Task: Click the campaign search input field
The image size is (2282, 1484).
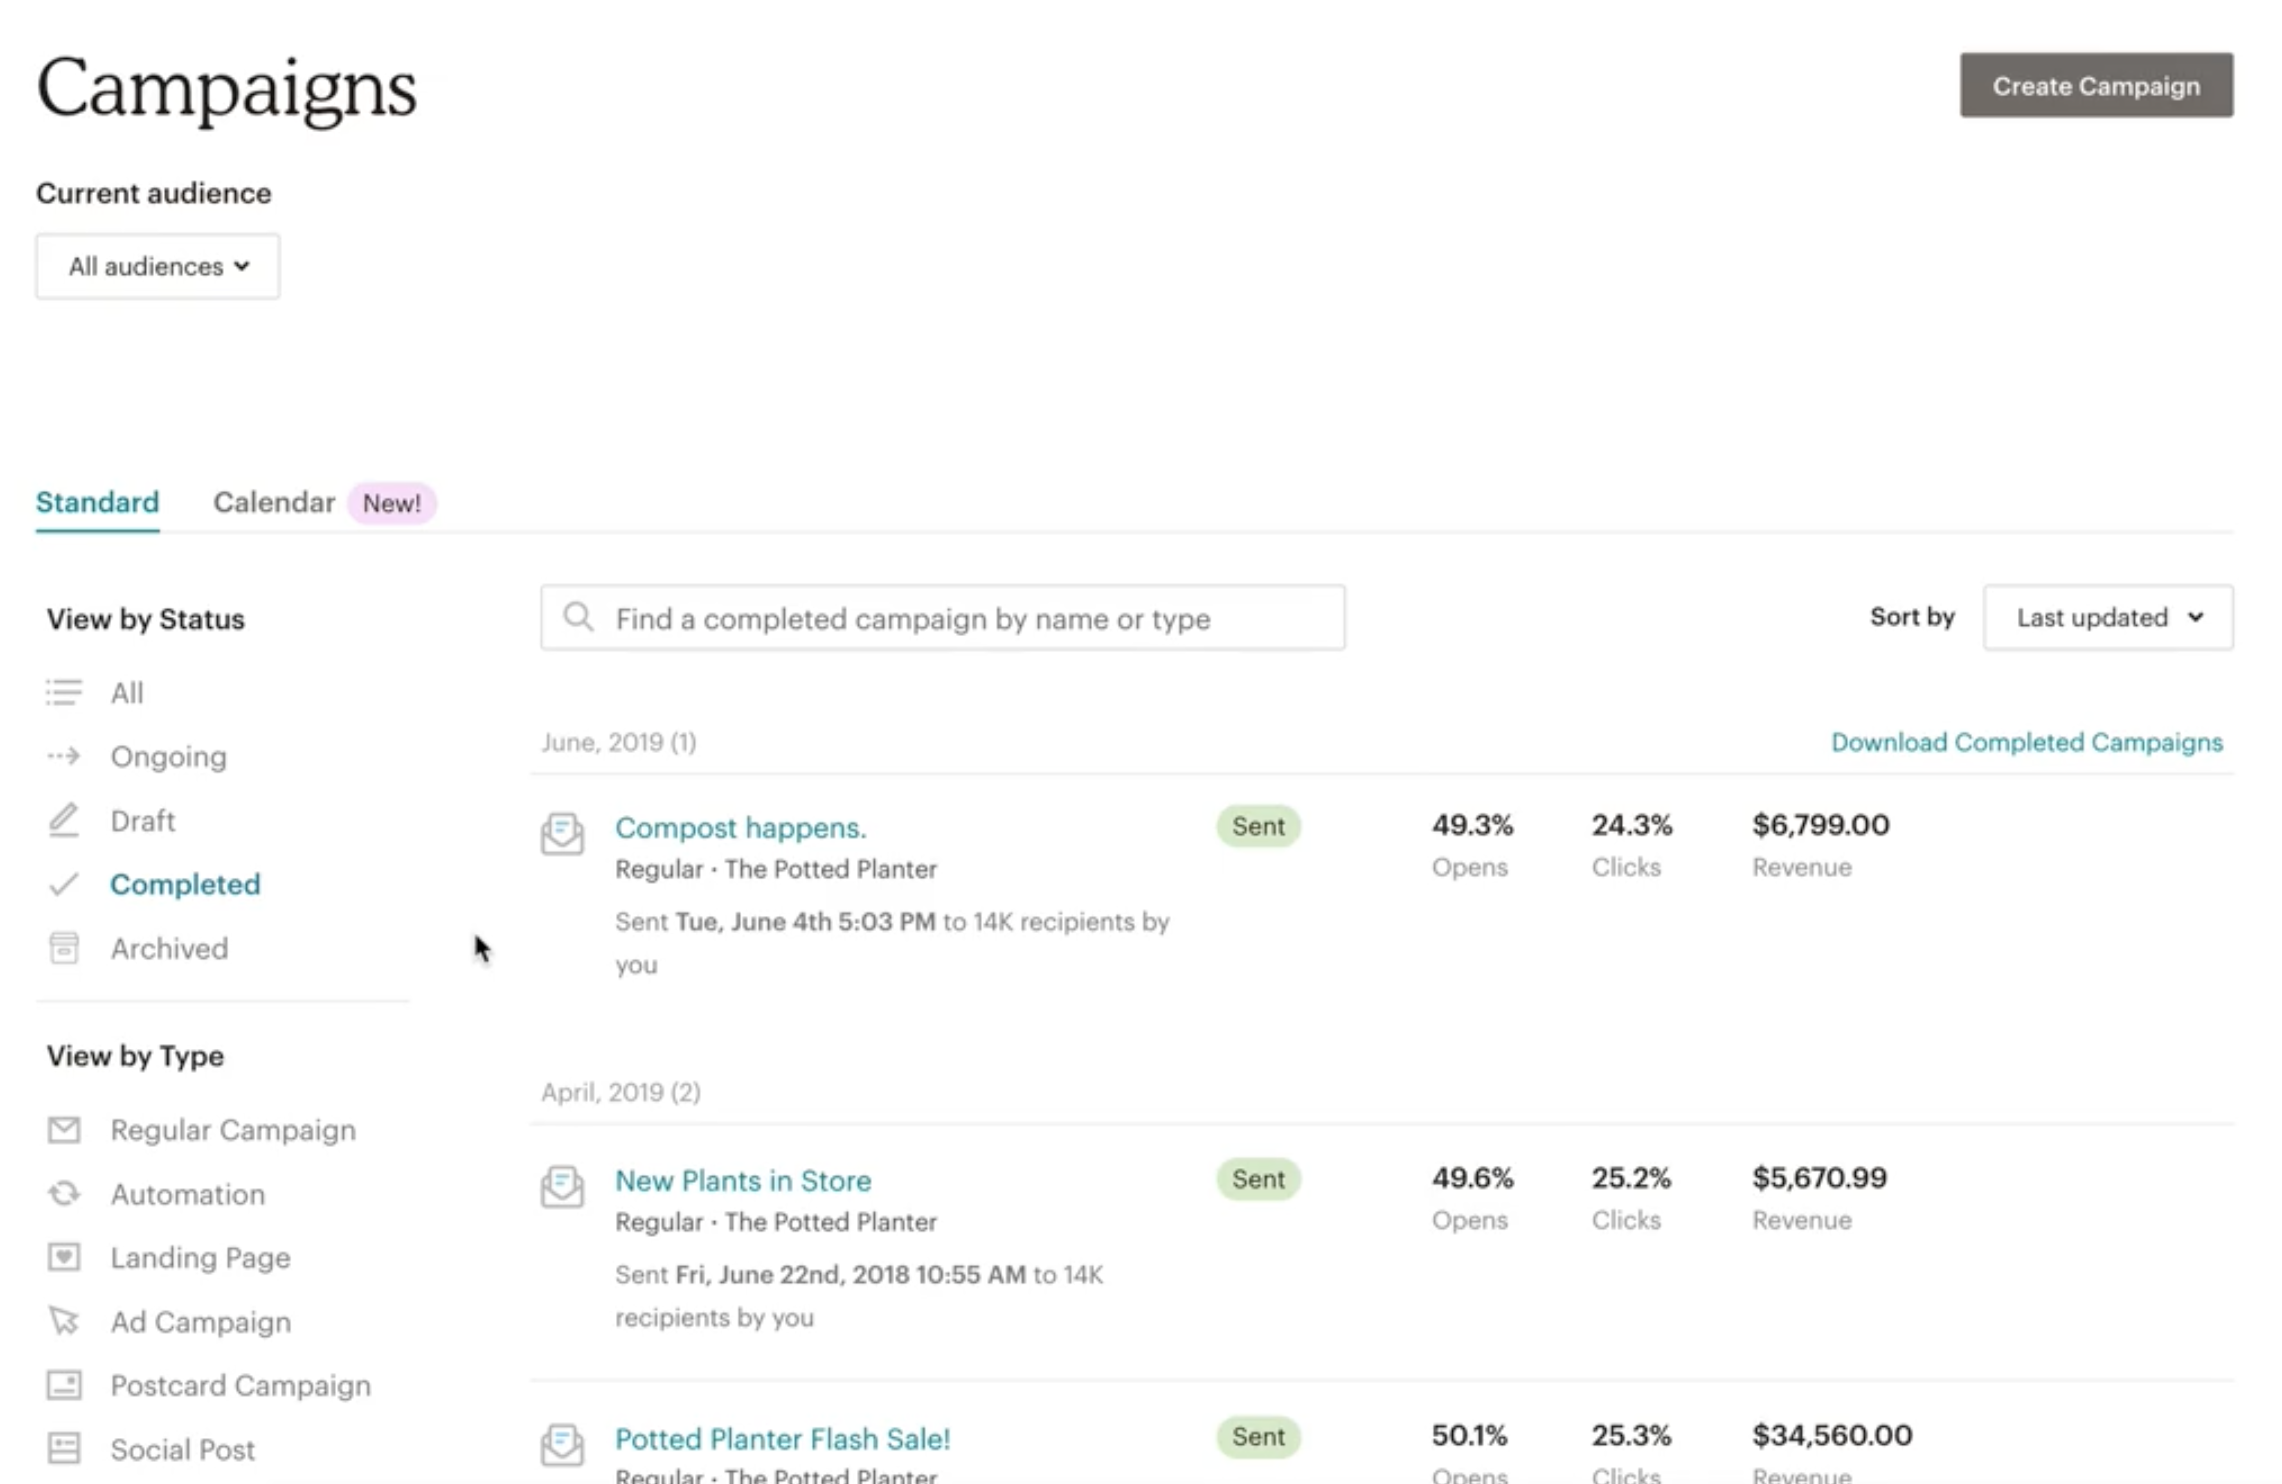Action: coord(940,617)
